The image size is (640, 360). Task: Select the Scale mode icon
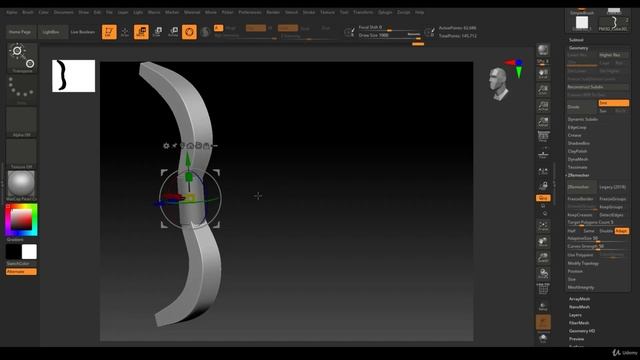157,32
